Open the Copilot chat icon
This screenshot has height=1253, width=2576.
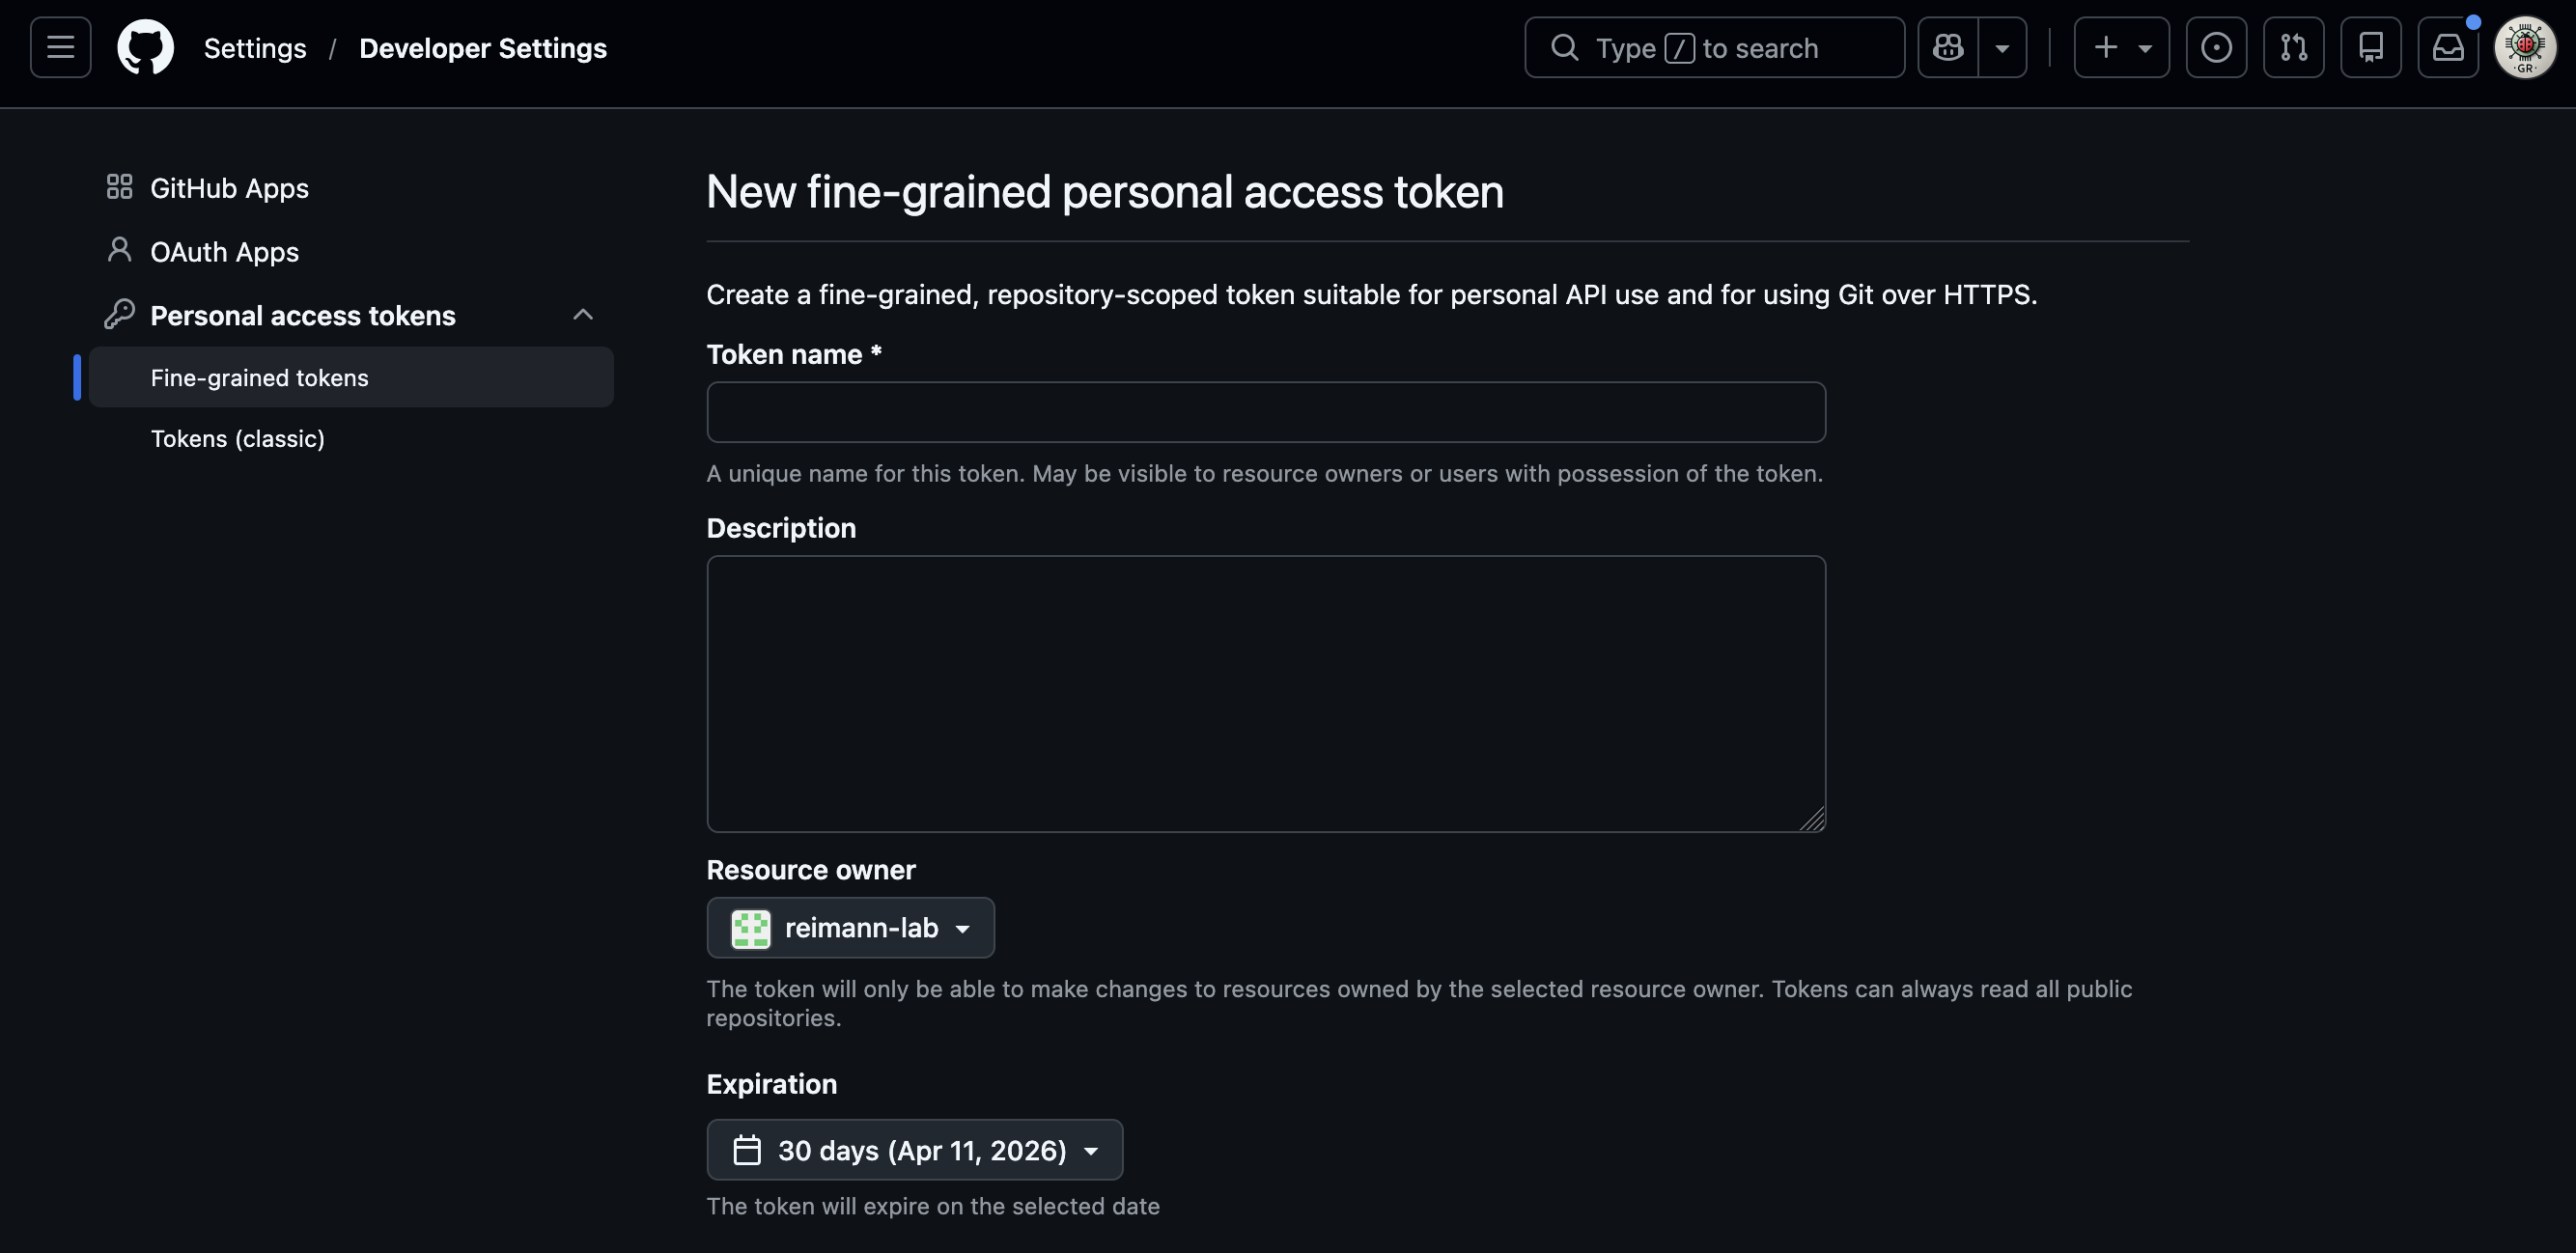1947,47
